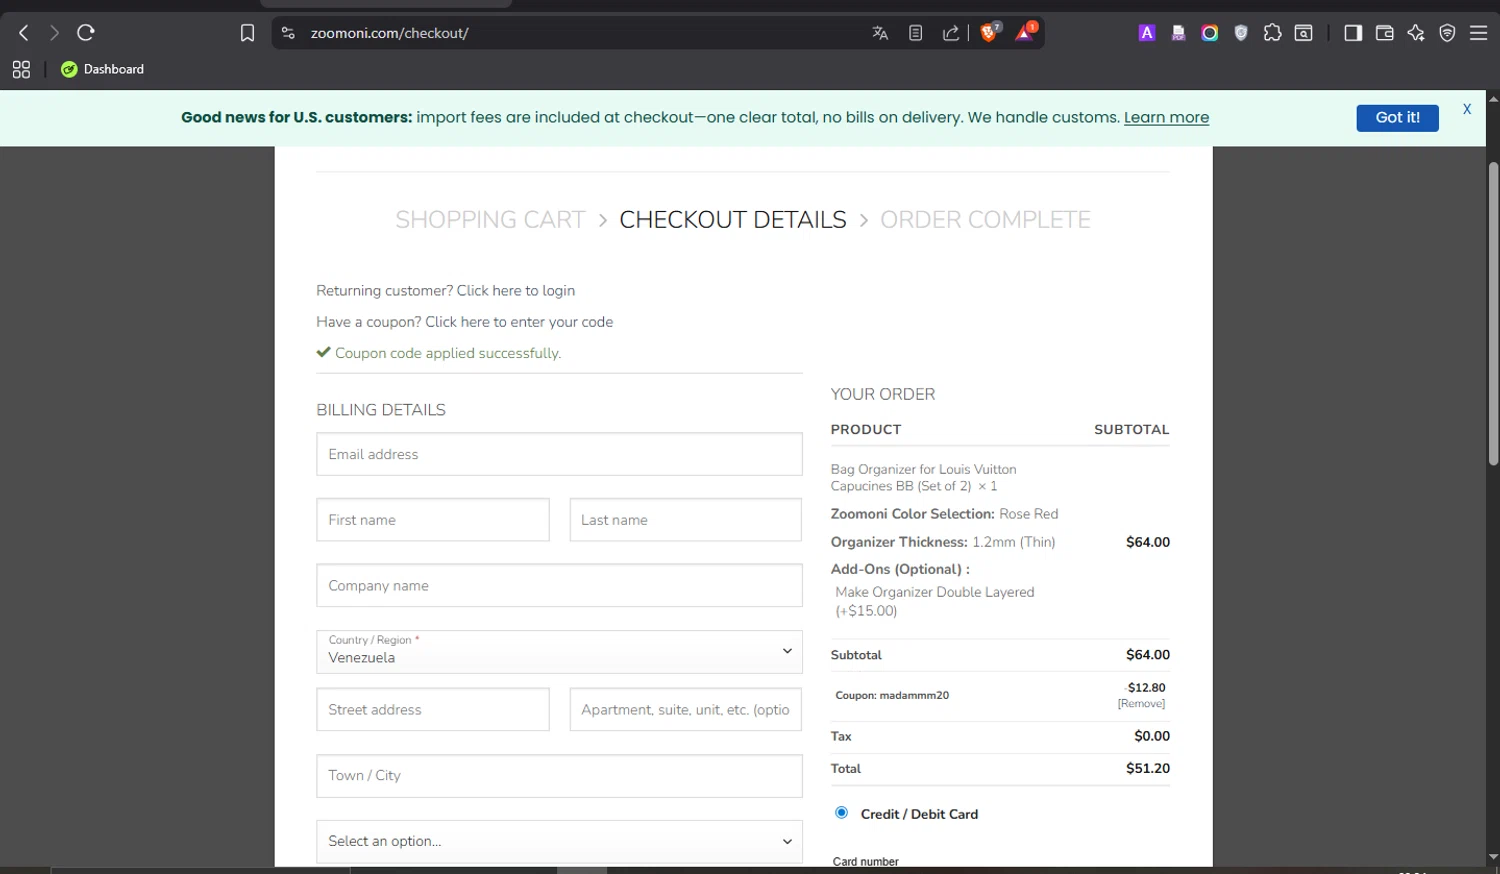1500x874 pixels.
Task: Dismiss the banner with the X
Action: point(1467,109)
